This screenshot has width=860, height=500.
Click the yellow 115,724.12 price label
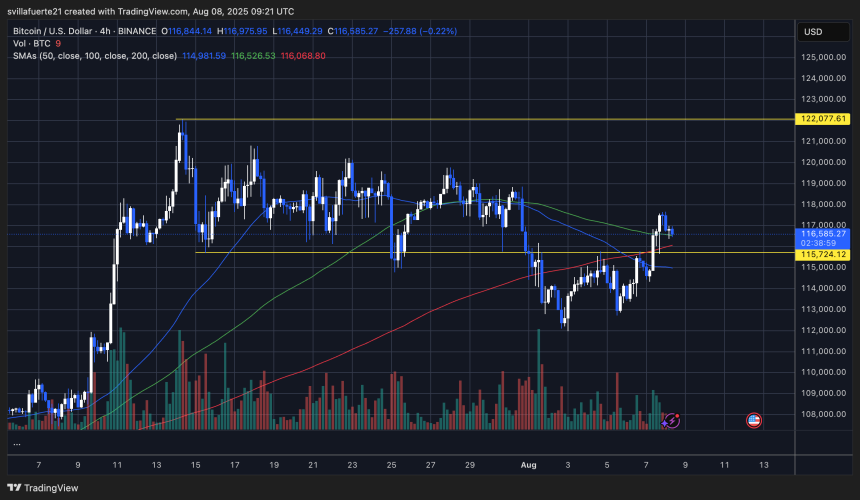point(822,254)
